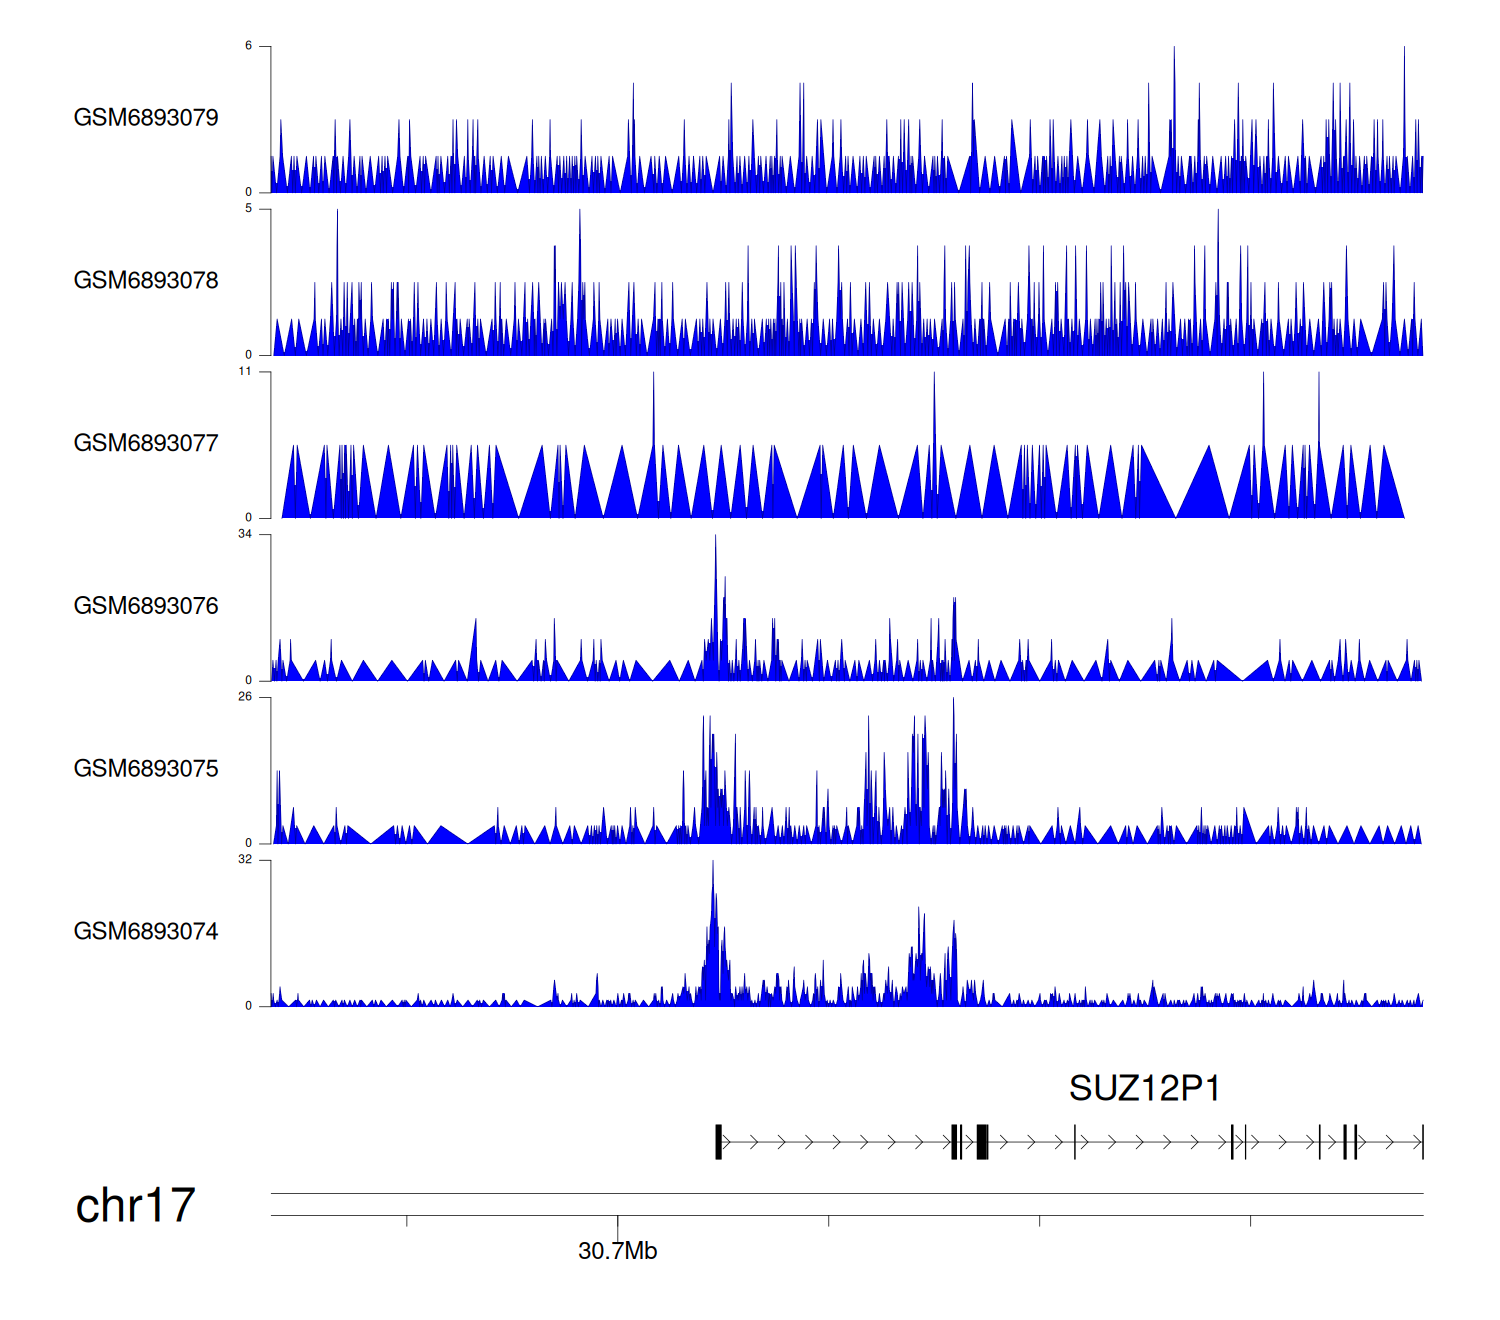This screenshot has width=1500, height=1320.
Task: Click the 30.7Mb axis position label
Action: coord(617,1252)
